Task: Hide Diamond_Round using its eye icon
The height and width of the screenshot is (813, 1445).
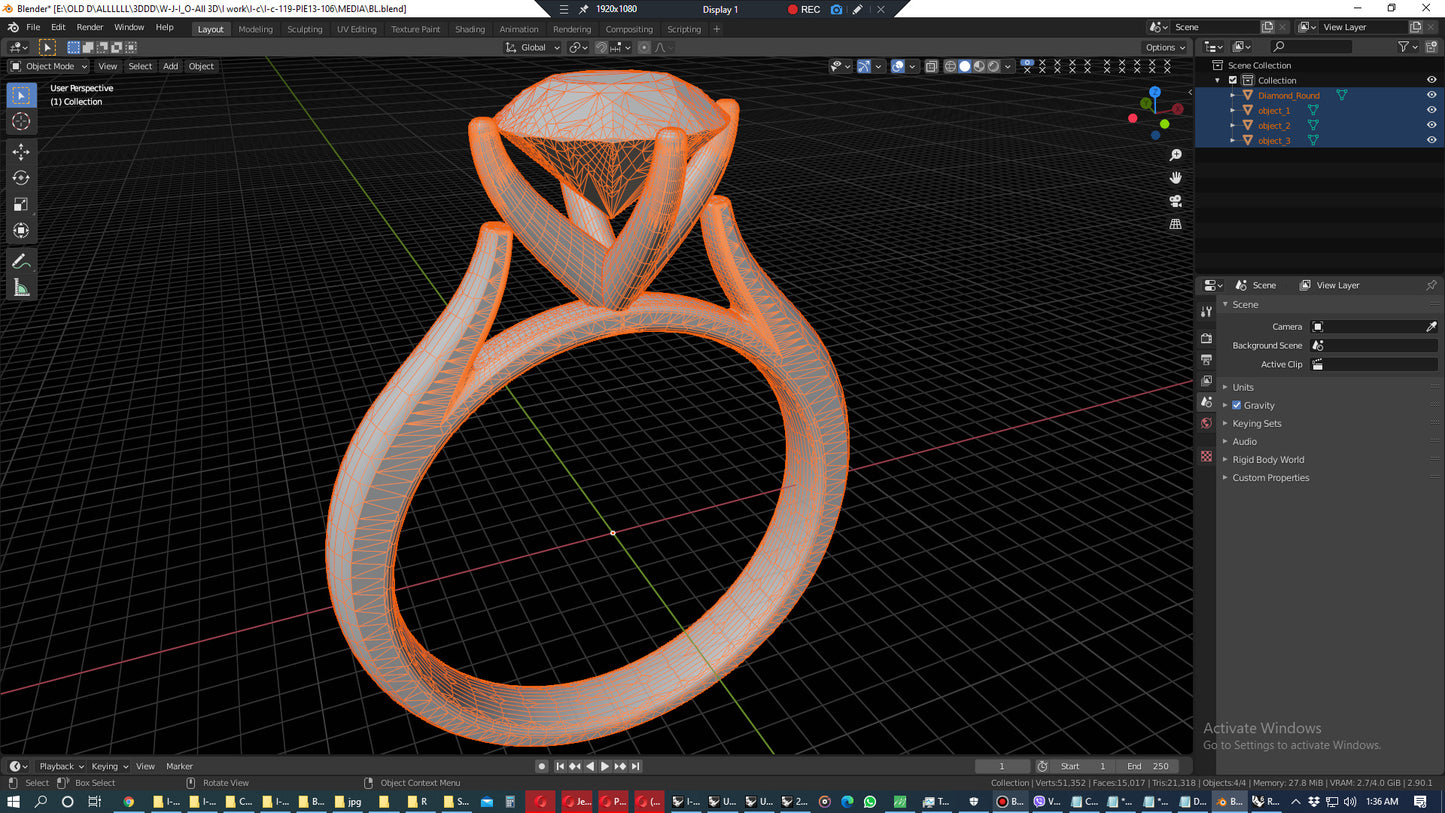Action: [x=1431, y=95]
